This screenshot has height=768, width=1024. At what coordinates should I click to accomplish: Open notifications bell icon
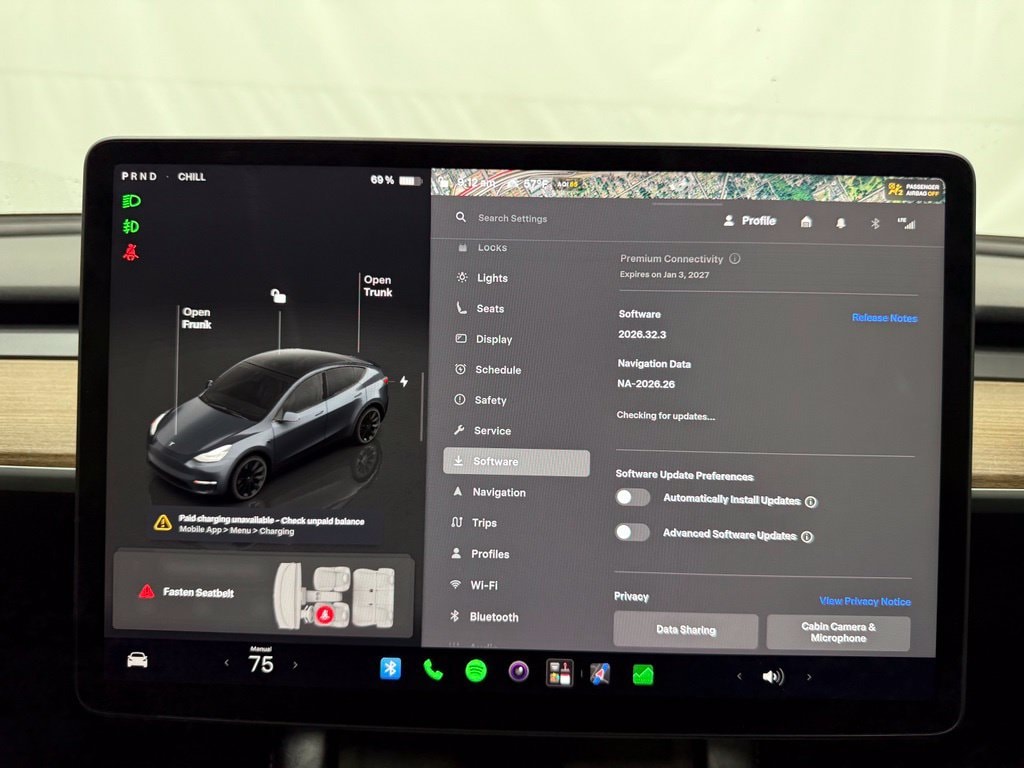click(x=840, y=223)
